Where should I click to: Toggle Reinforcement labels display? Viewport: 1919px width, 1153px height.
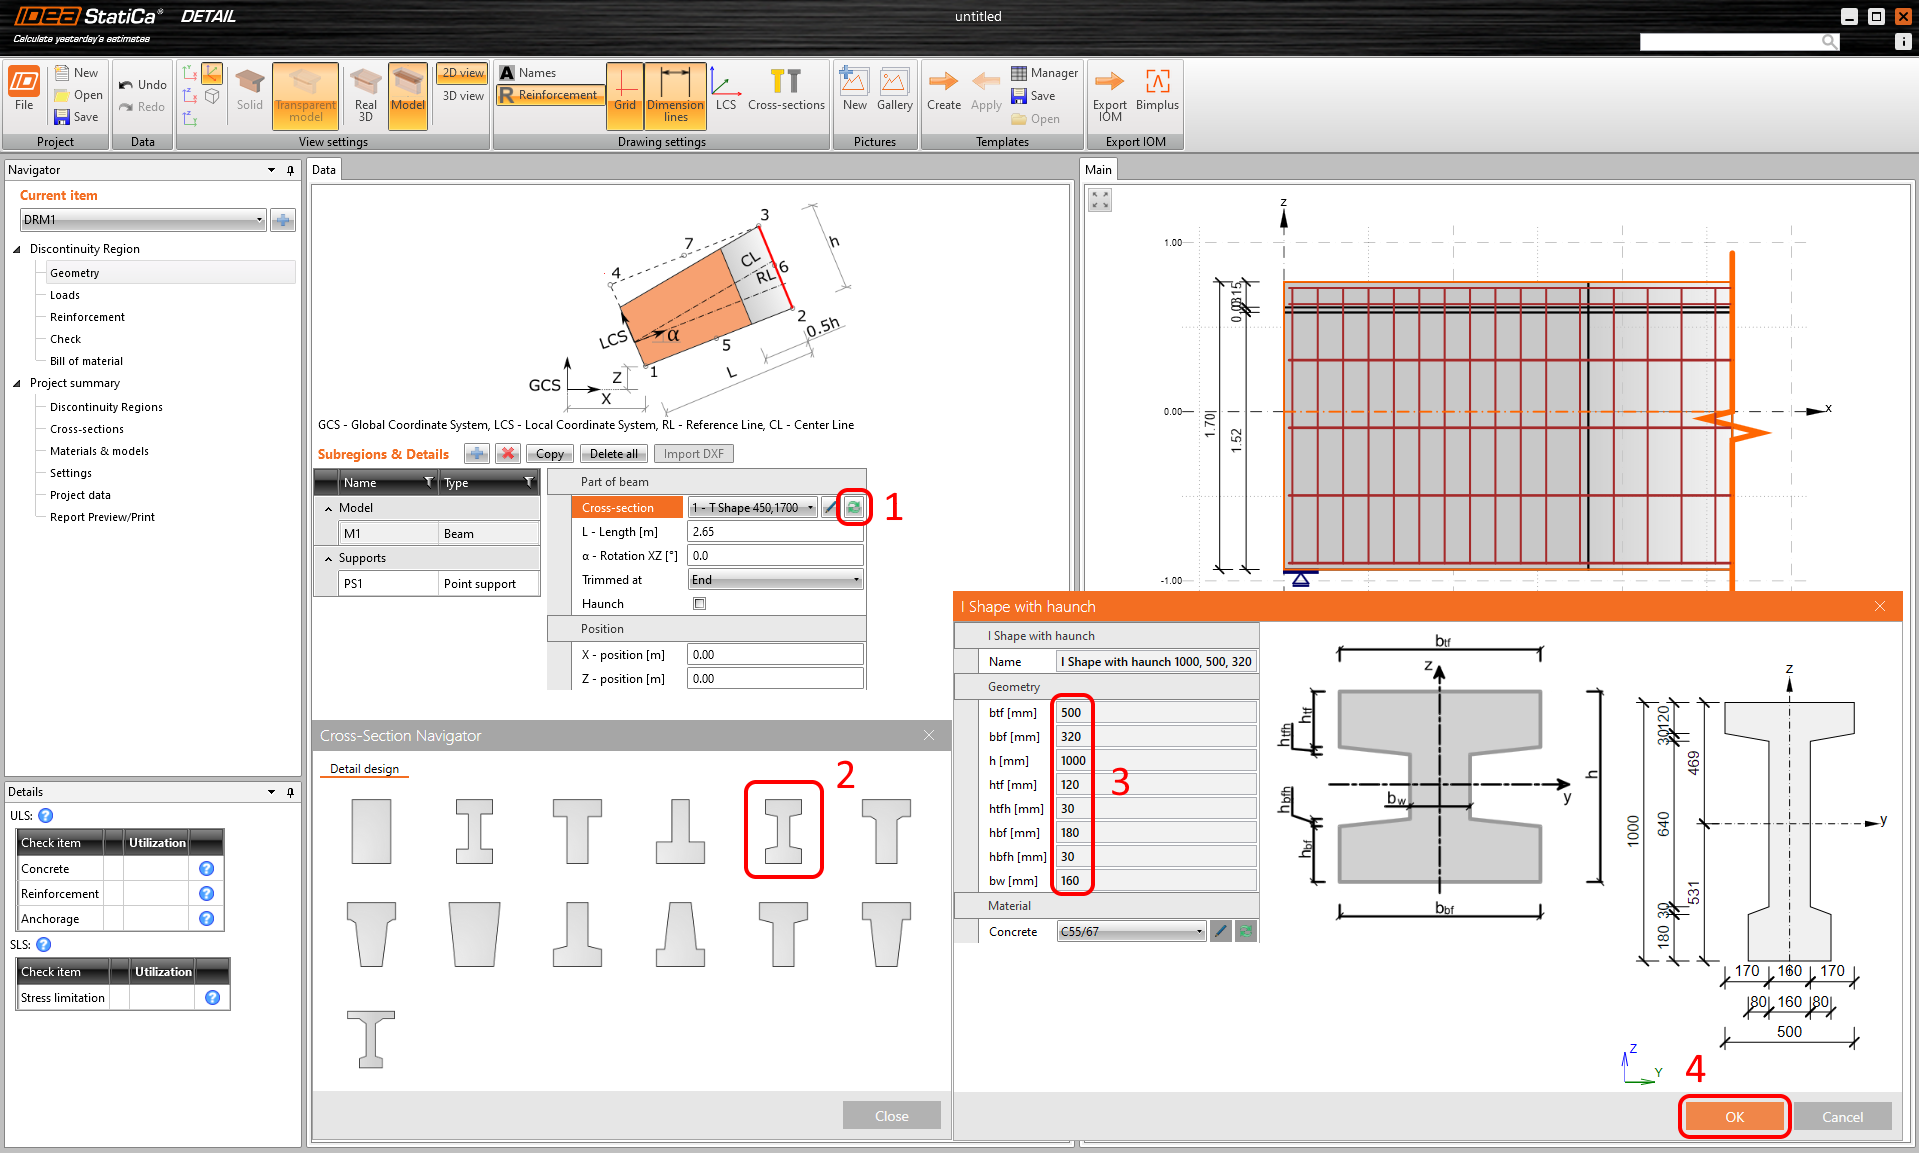(x=550, y=94)
